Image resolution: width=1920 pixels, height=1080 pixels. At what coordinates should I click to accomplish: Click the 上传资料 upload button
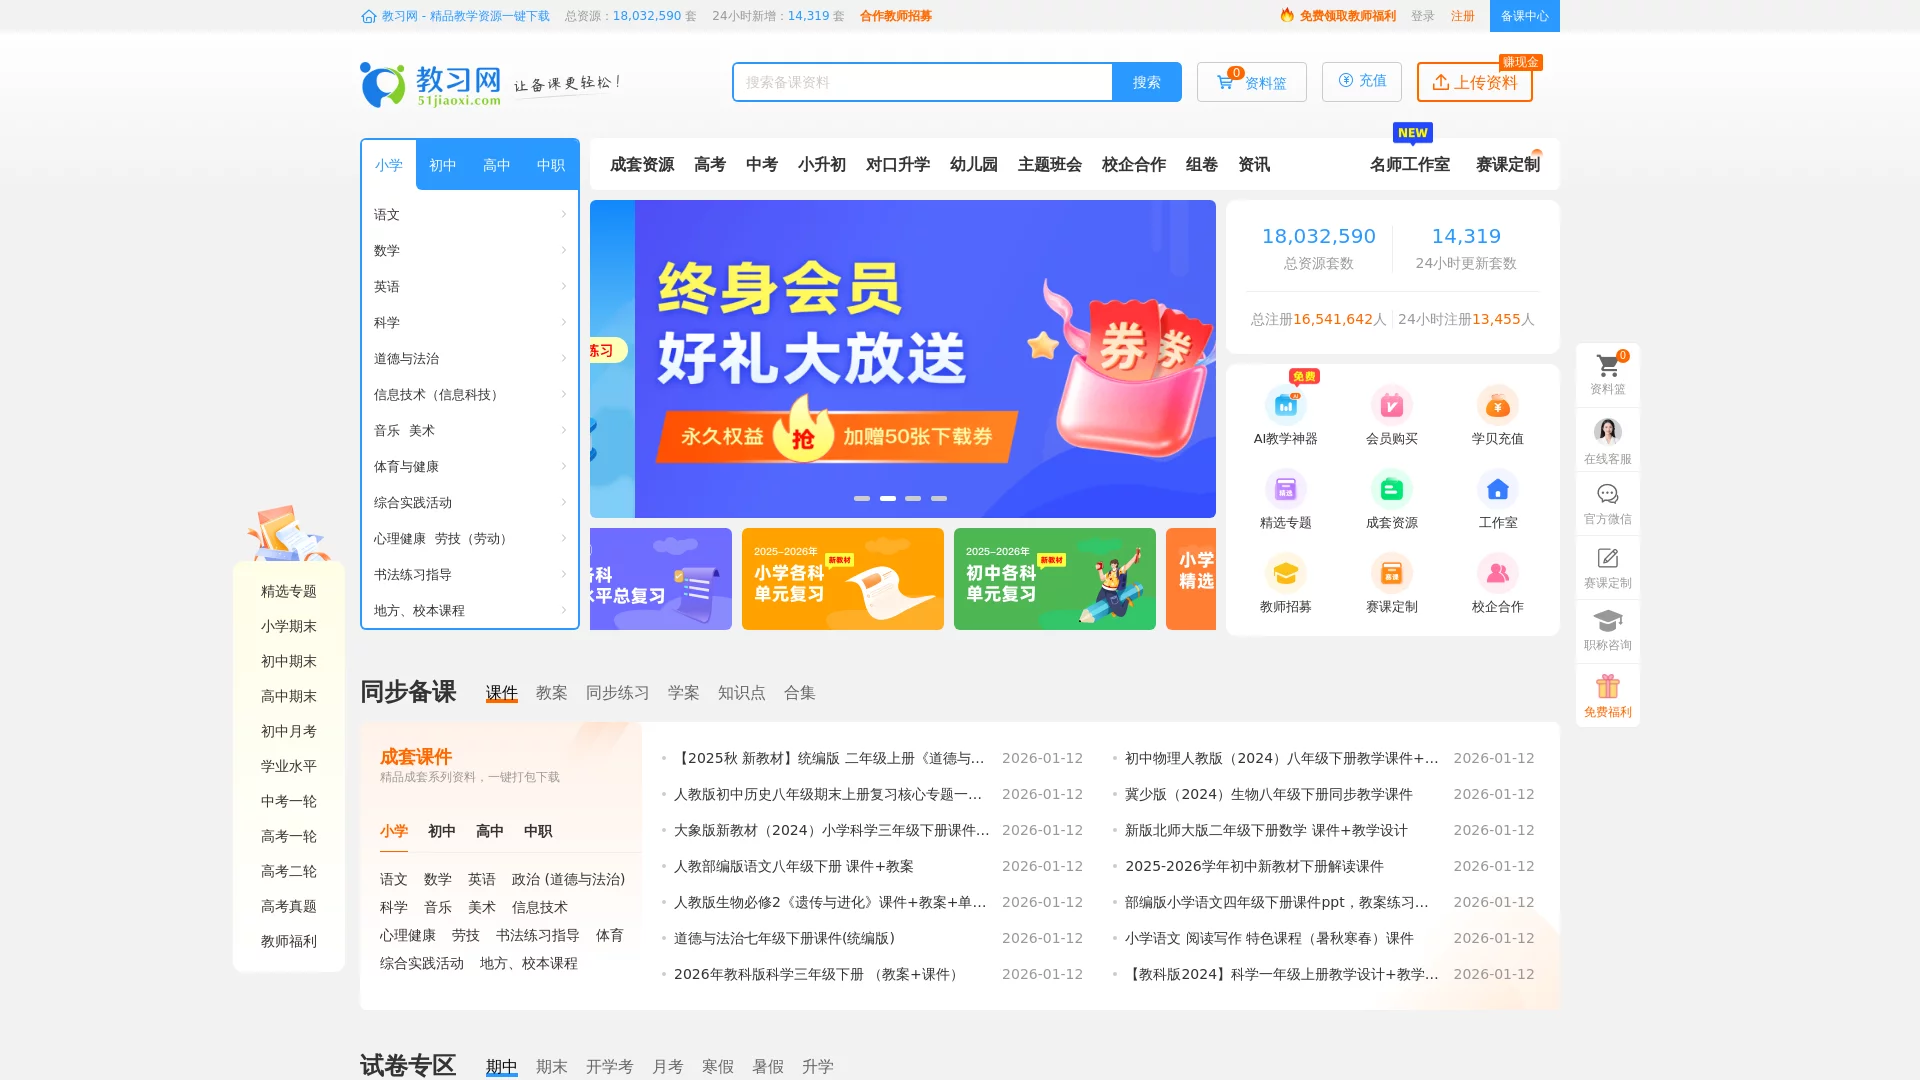point(1474,84)
